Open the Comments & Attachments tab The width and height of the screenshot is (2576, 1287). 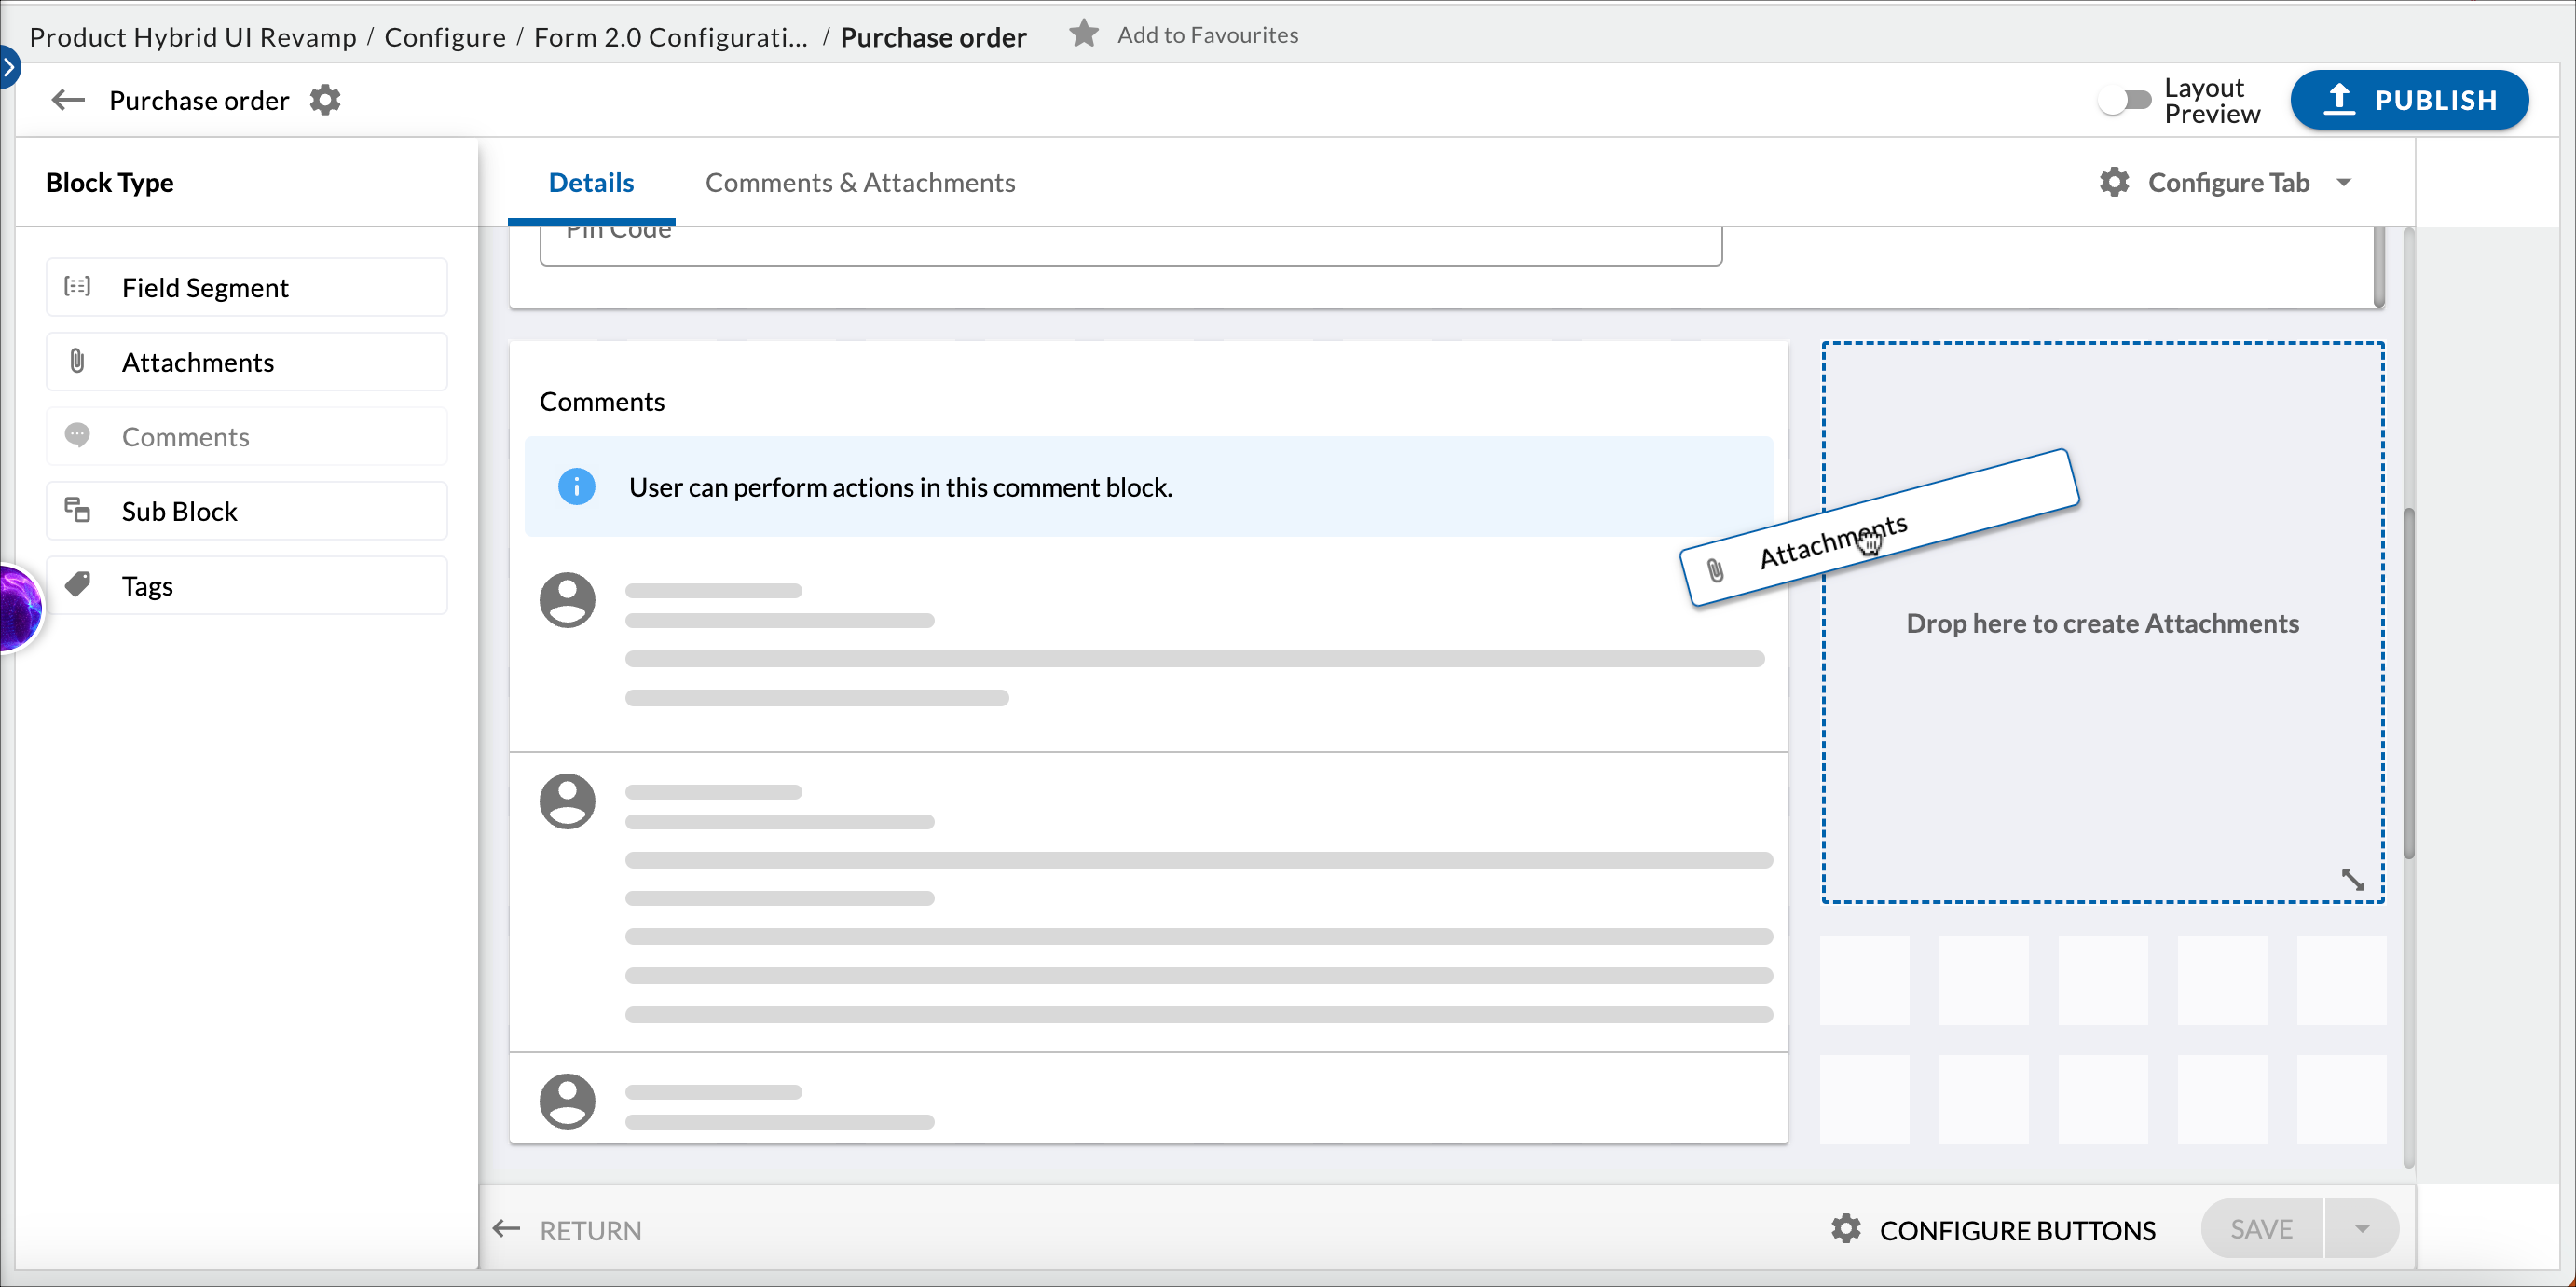(x=859, y=182)
